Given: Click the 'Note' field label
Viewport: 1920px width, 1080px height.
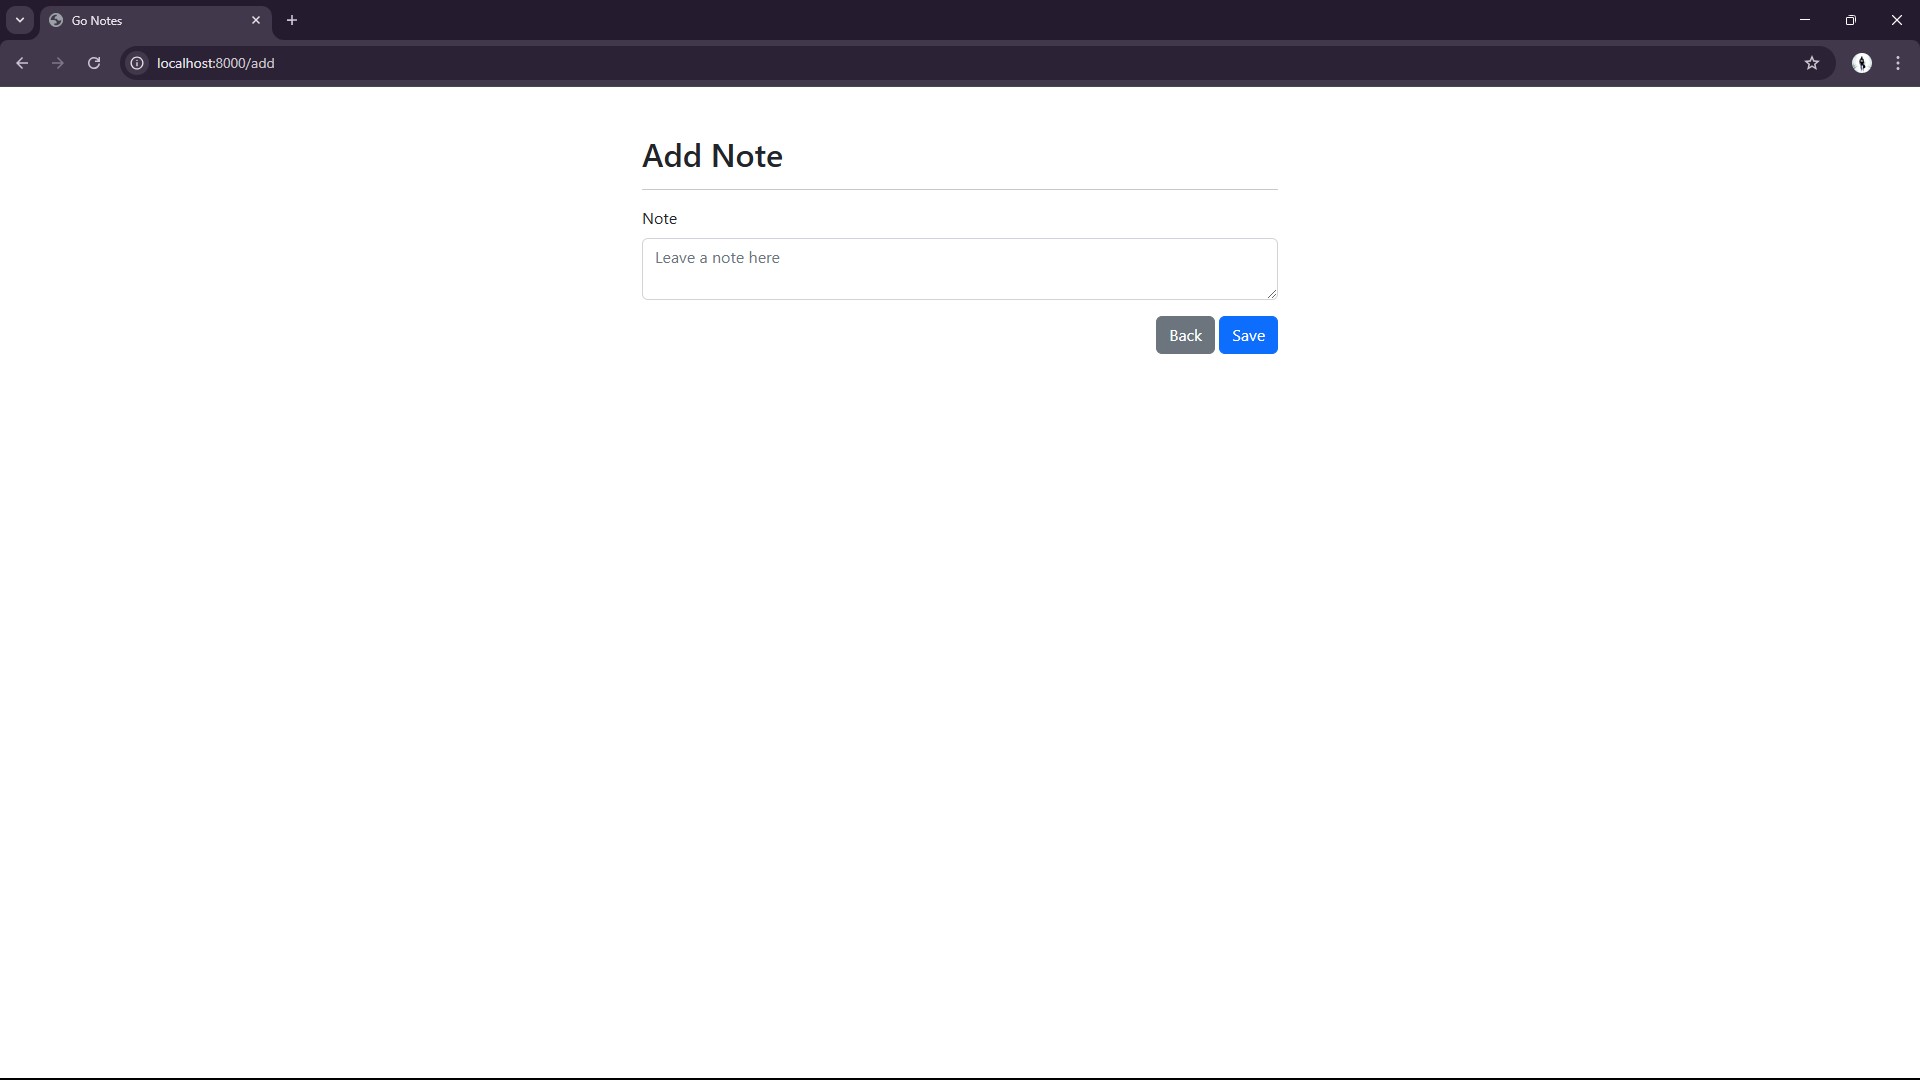Looking at the screenshot, I should tap(659, 219).
